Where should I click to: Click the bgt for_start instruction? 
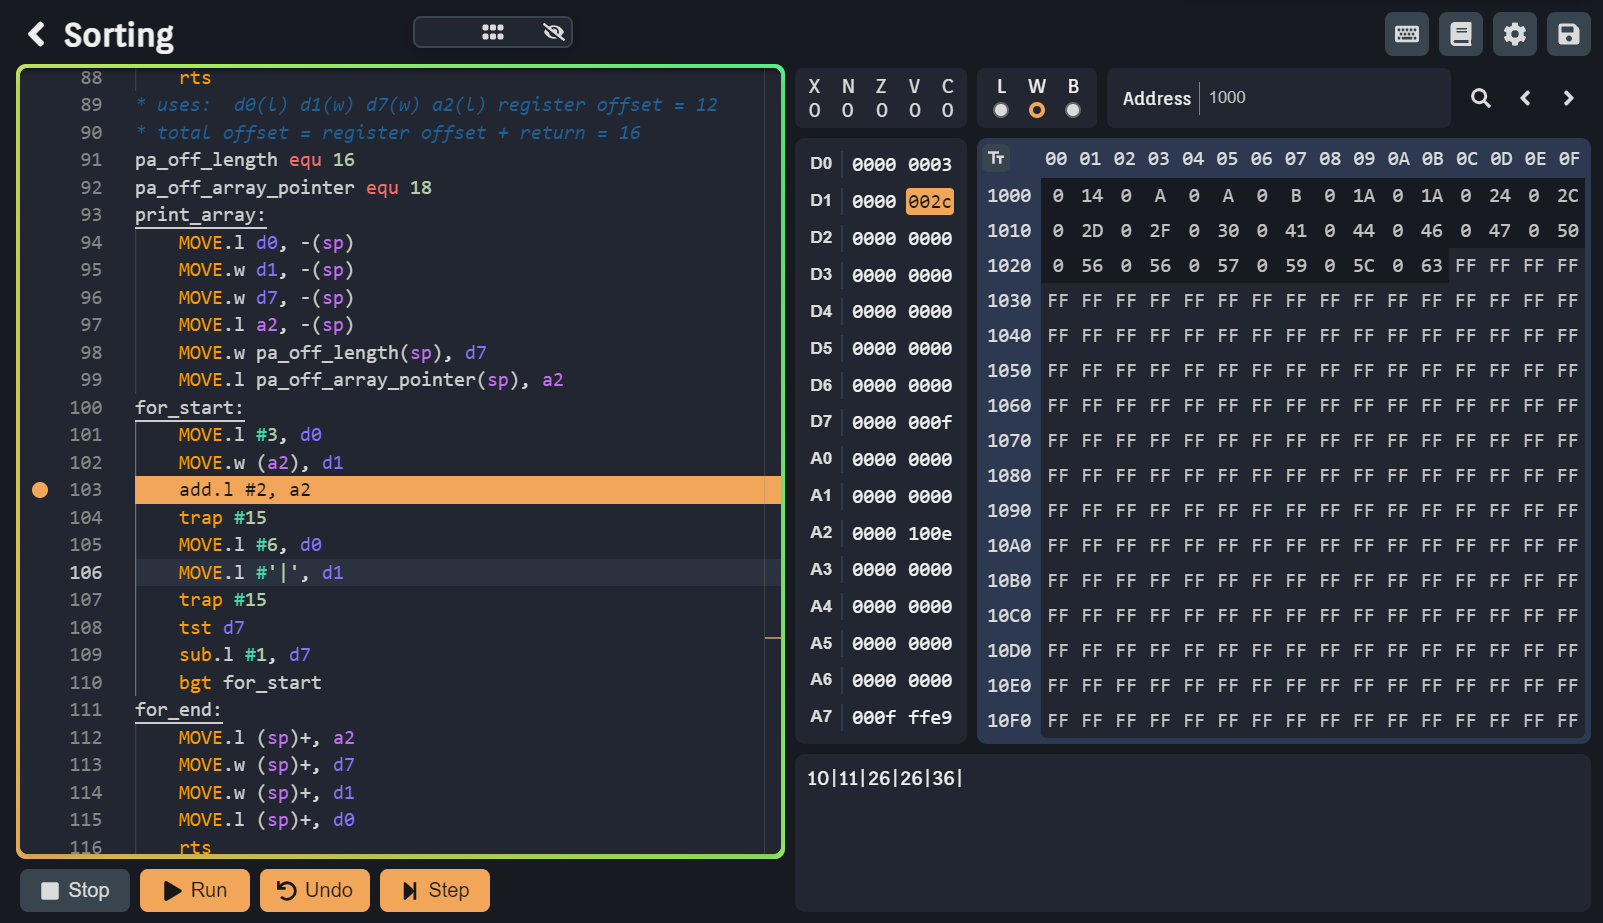pyautogui.click(x=250, y=683)
